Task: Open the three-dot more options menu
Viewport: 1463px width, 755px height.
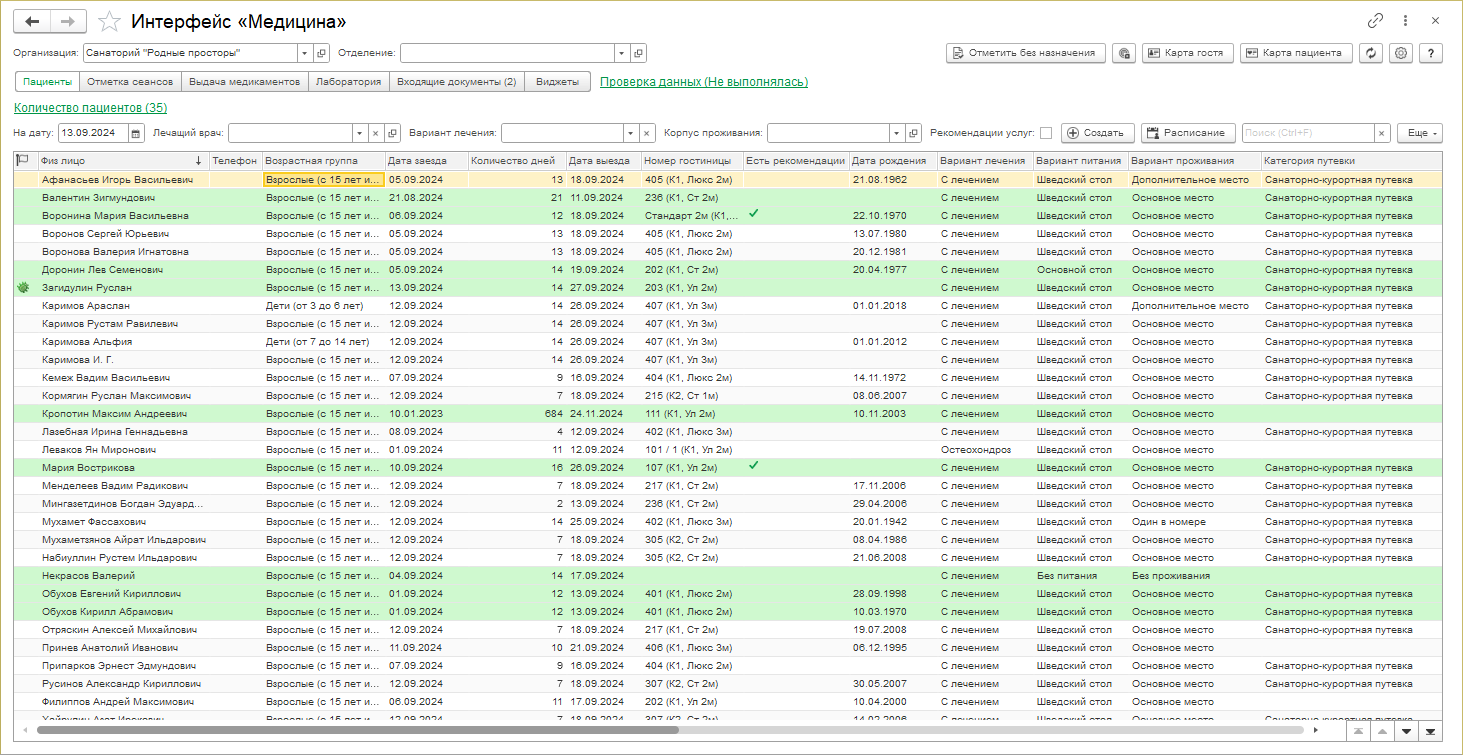Action: [x=1405, y=21]
